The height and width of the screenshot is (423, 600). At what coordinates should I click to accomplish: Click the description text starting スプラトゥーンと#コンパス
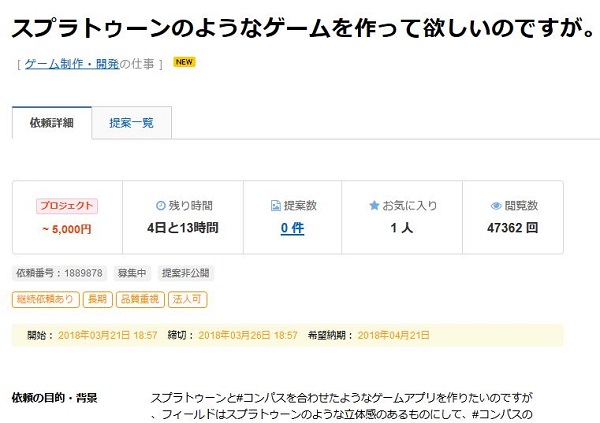[341, 407]
